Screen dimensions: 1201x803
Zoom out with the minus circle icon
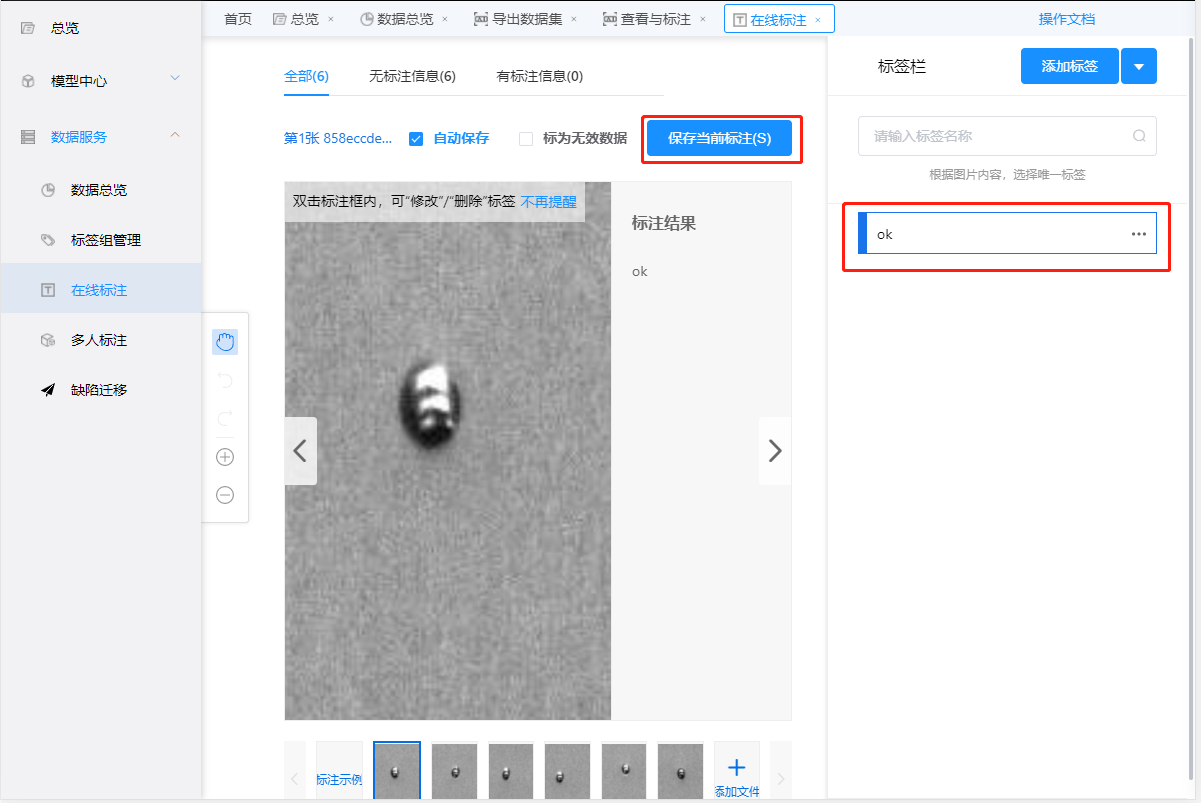[x=225, y=495]
